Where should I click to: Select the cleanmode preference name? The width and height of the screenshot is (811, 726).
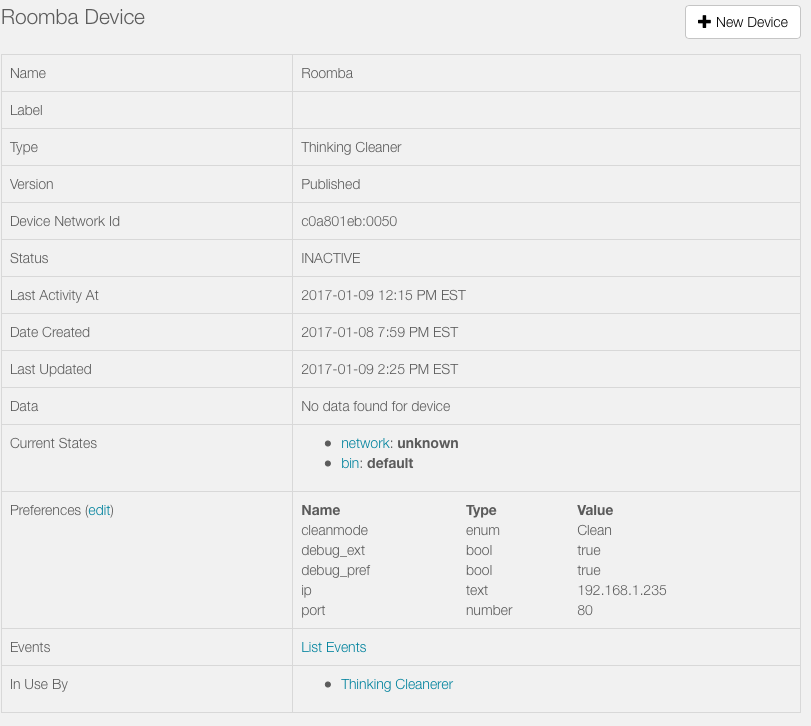coord(335,531)
